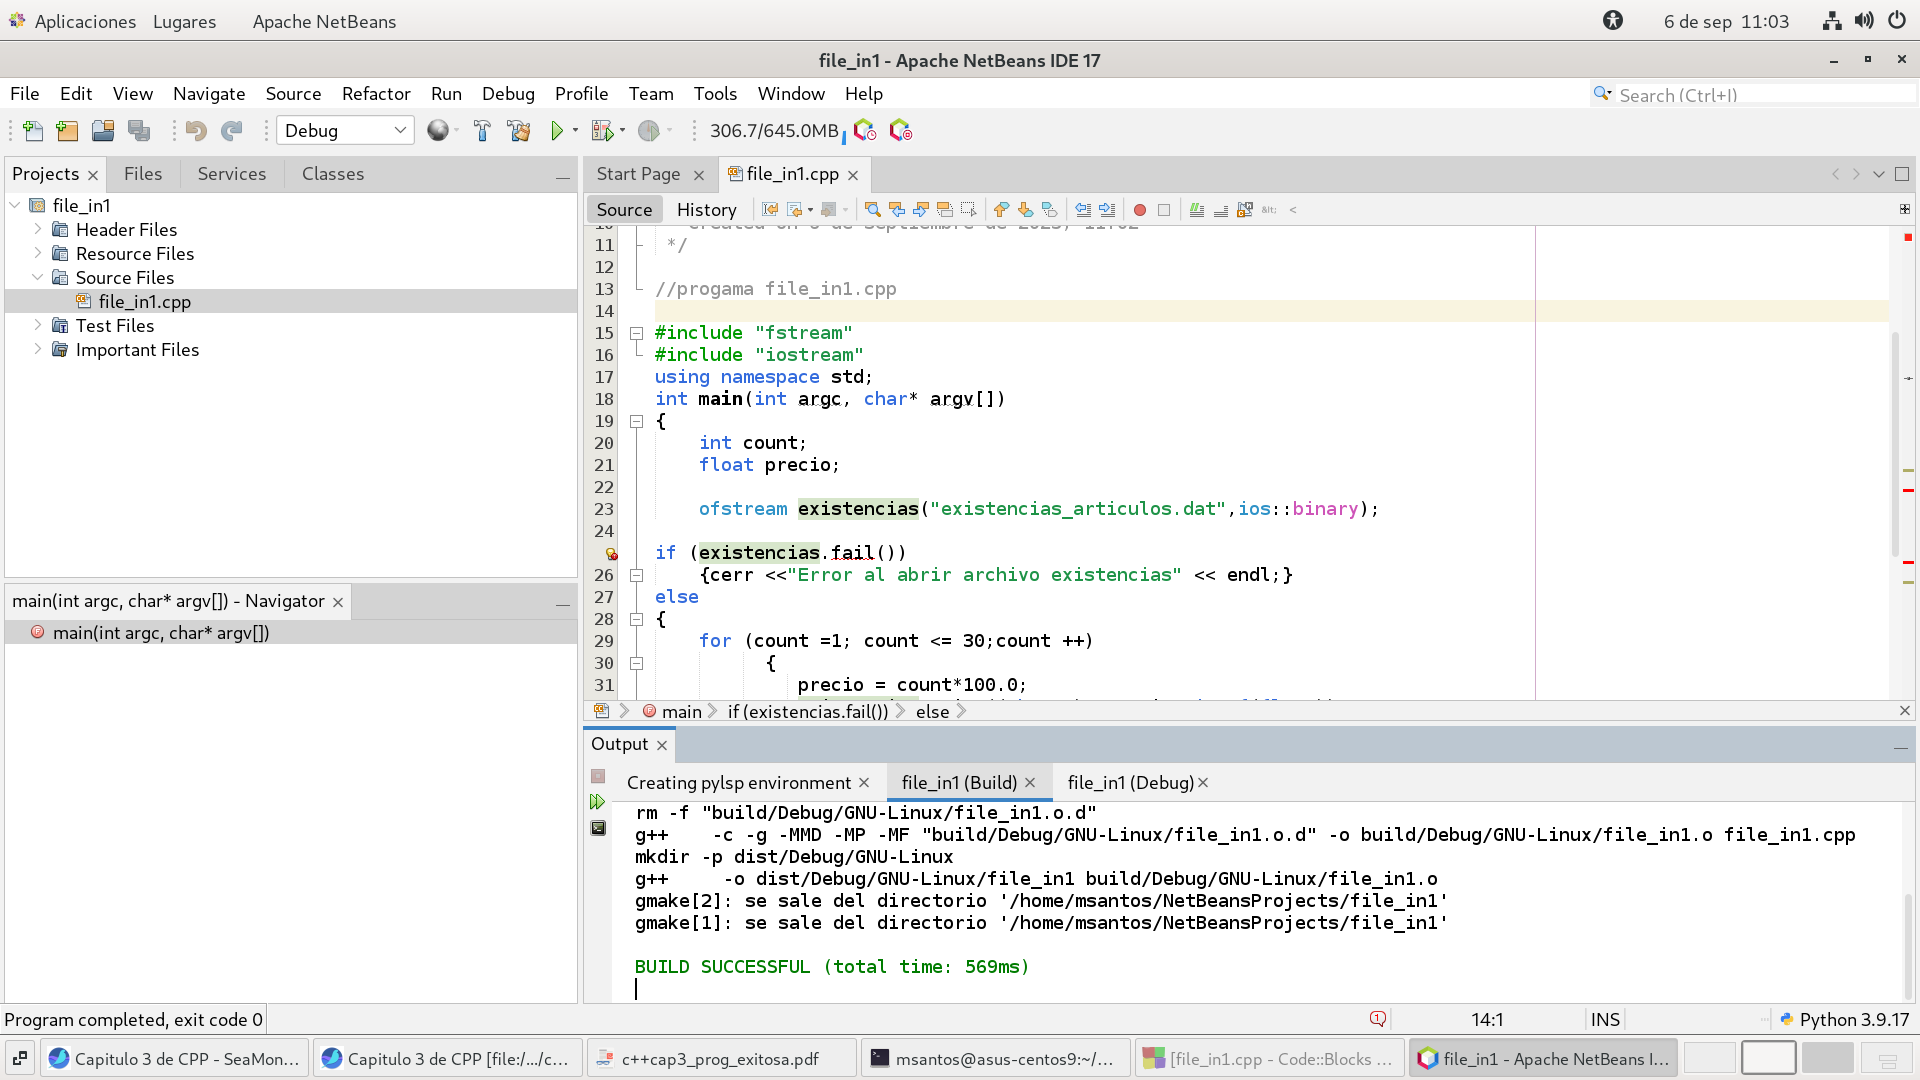Click the editor vertical scrollbar
This screenshot has height=1080, width=1920.
(1895, 445)
